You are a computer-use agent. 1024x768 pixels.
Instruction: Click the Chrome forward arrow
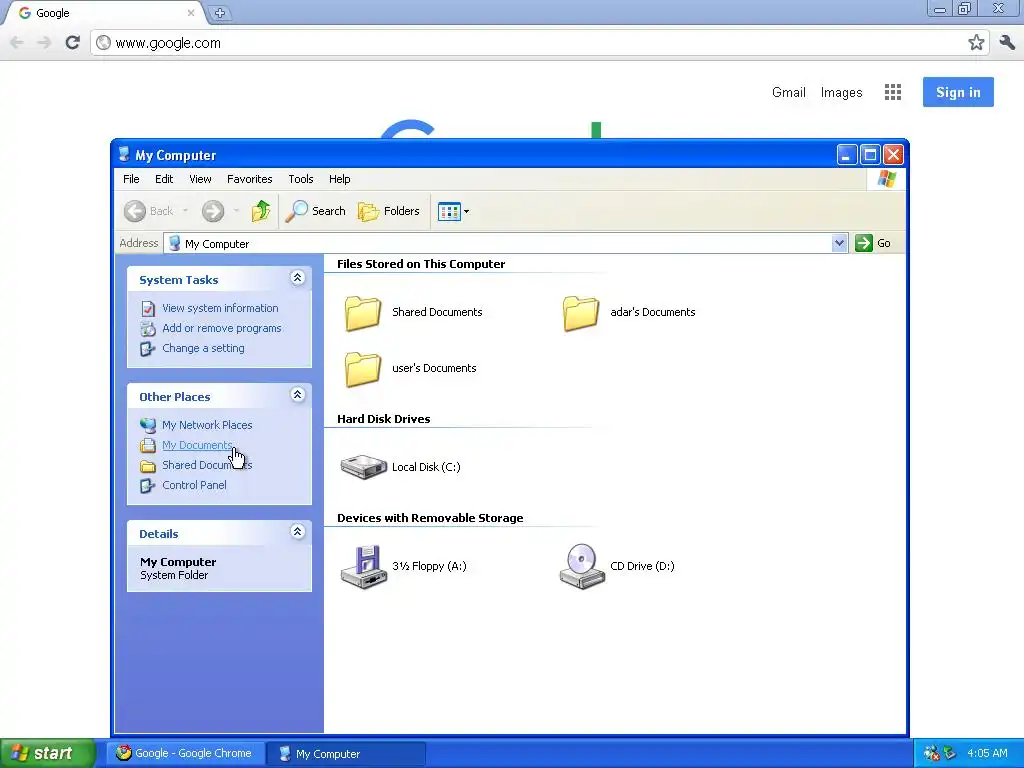[x=44, y=42]
